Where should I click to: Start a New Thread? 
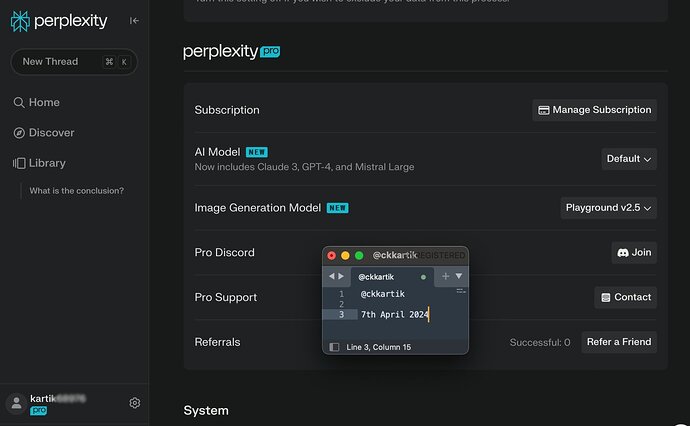pyautogui.click(x=74, y=62)
